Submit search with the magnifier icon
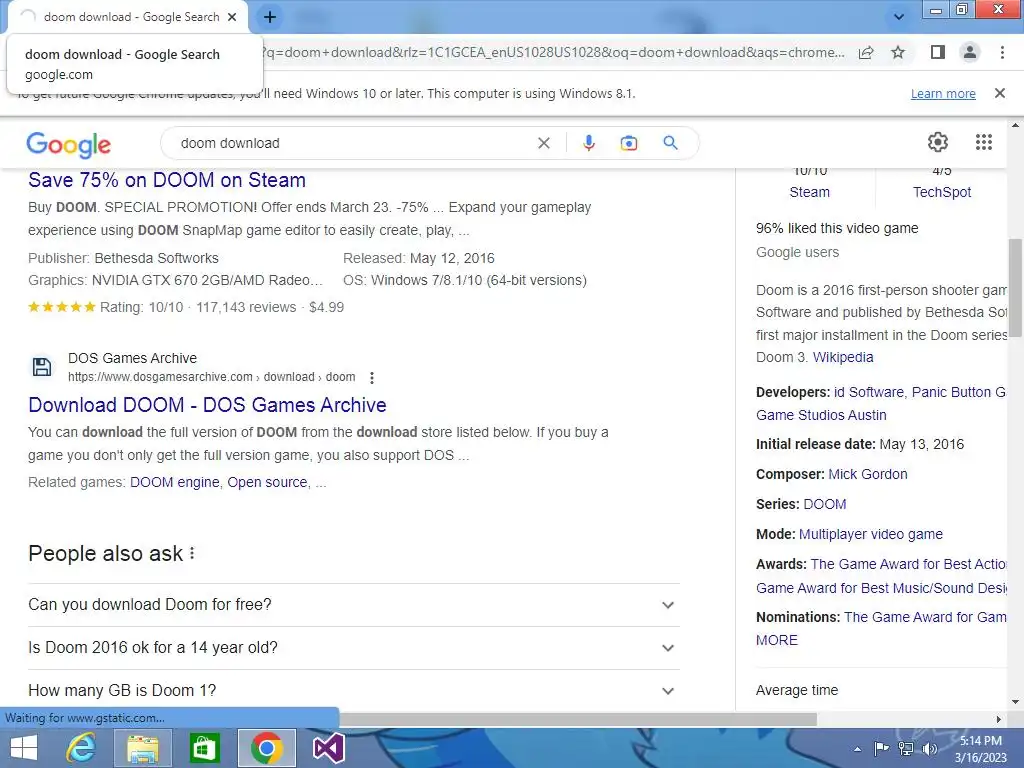The height and width of the screenshot is (768, 1024). coord(670,142)
